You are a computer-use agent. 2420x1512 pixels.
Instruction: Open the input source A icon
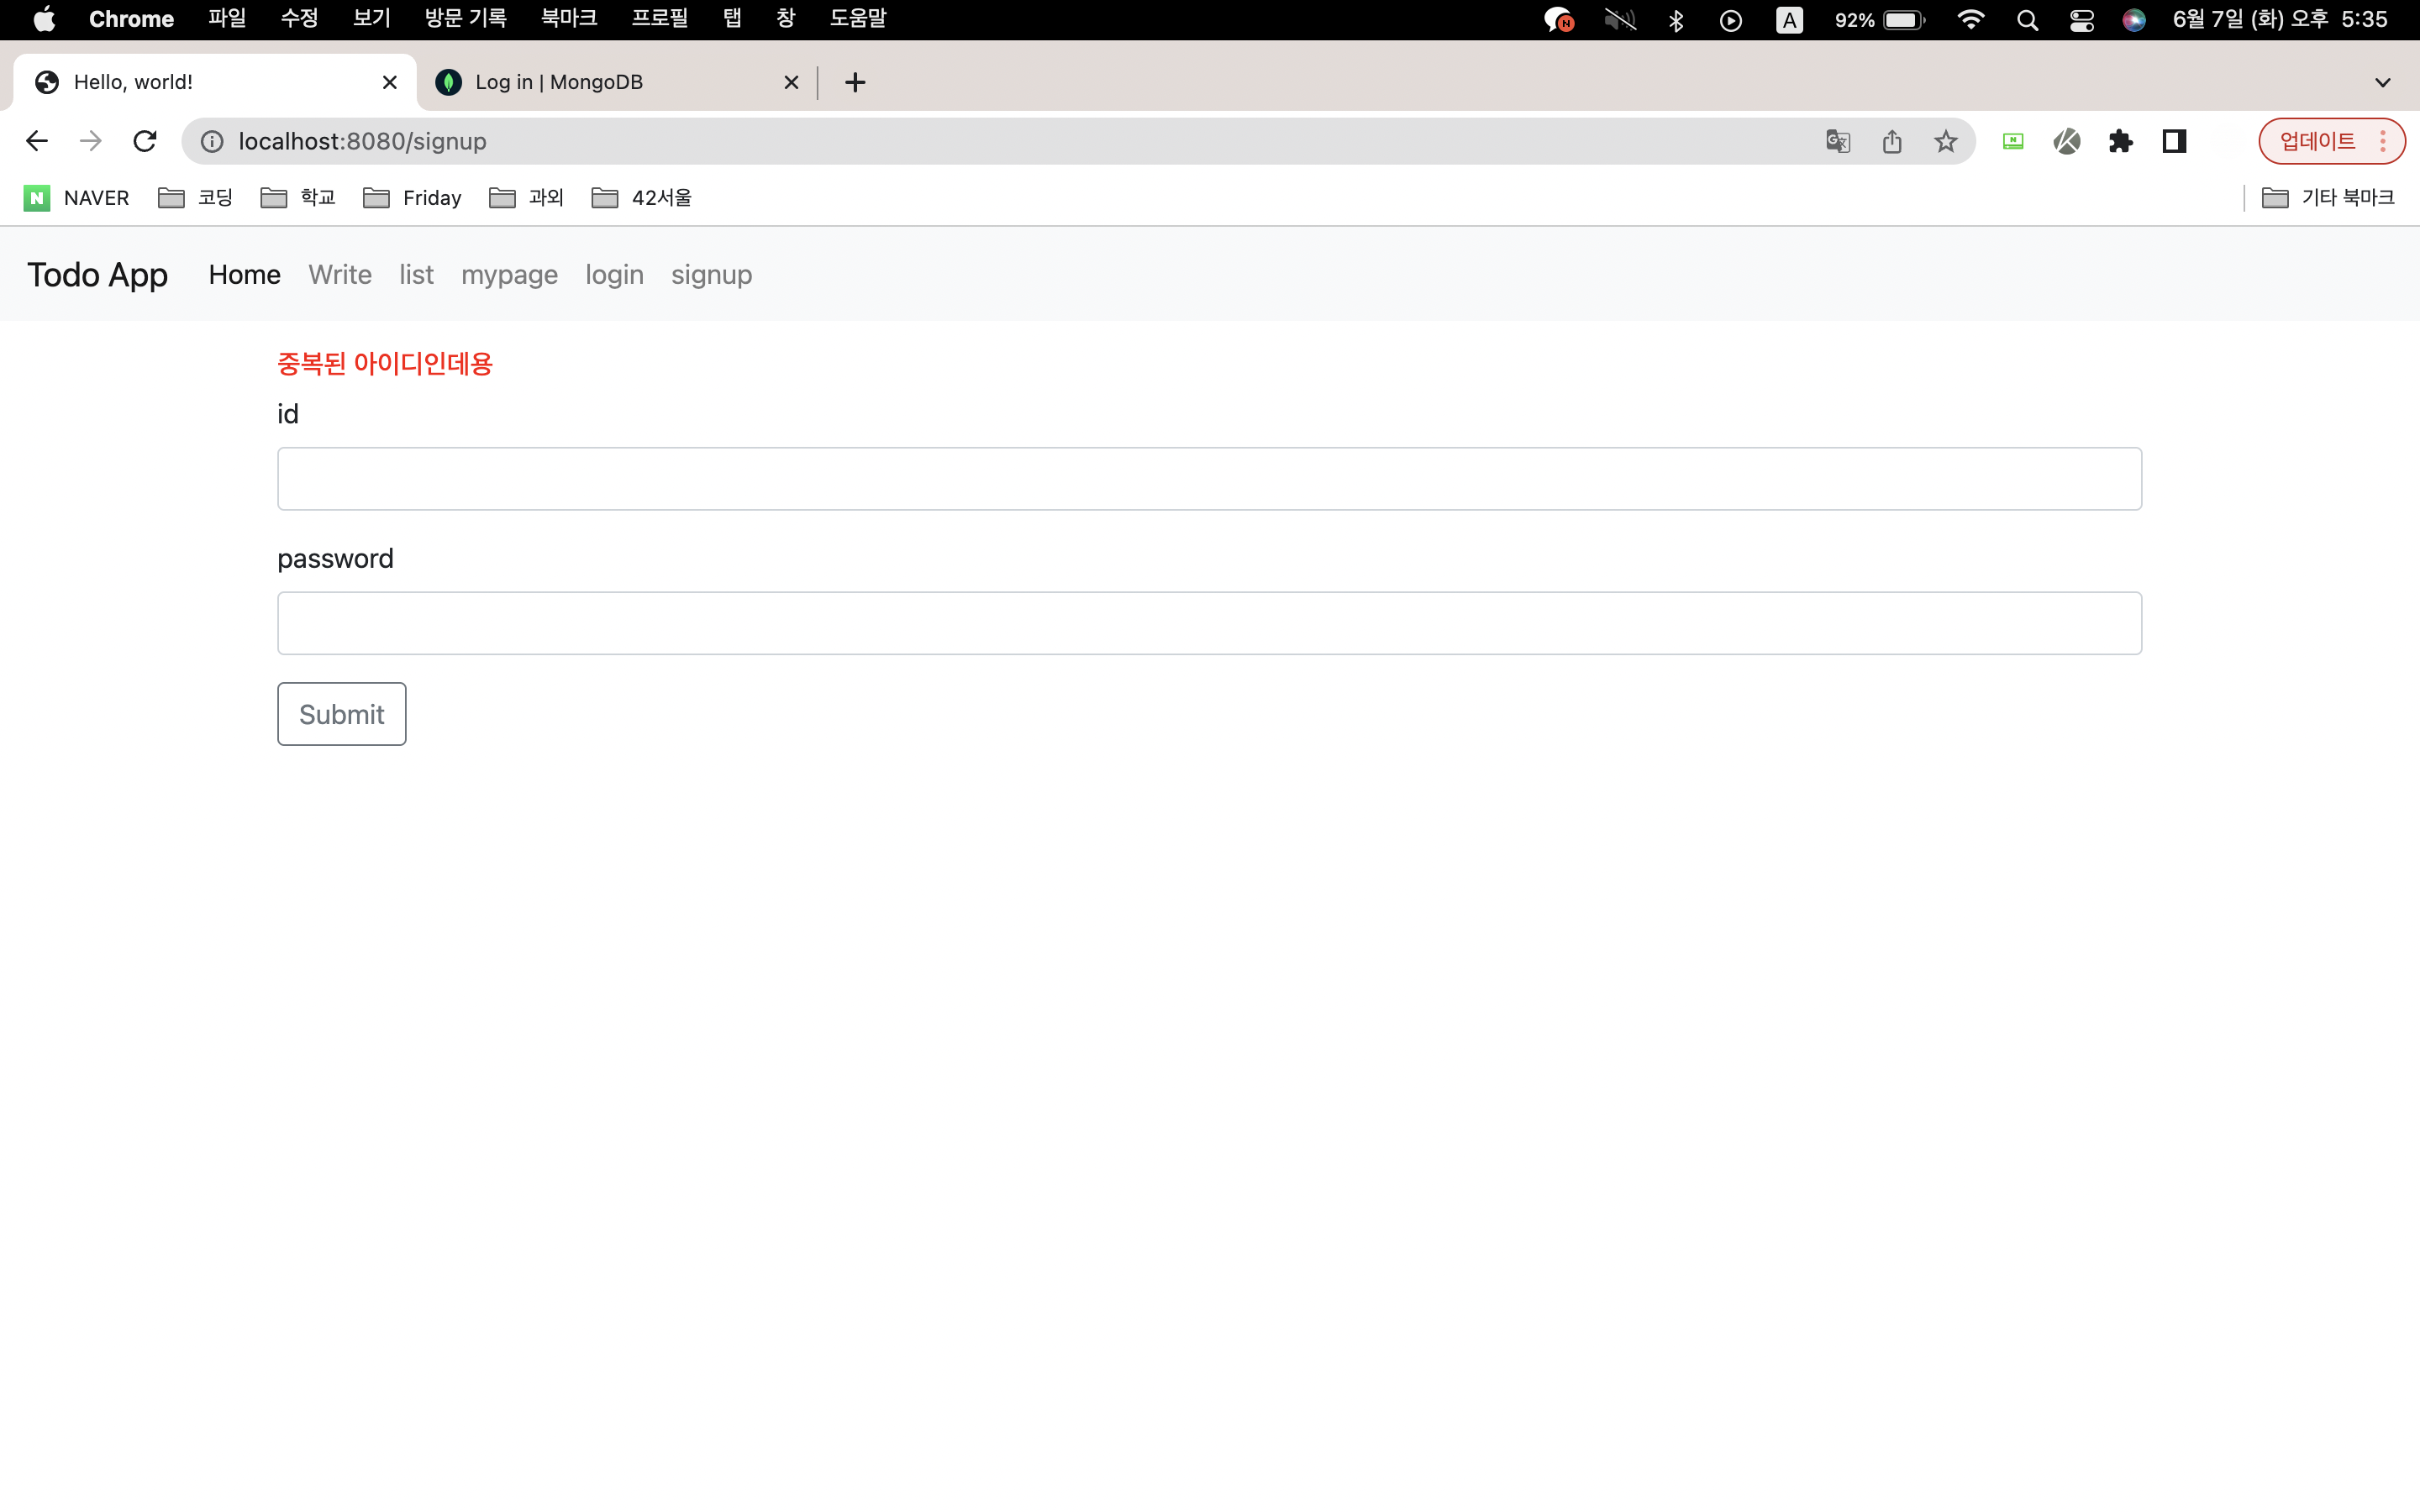tap(1789, 20)
